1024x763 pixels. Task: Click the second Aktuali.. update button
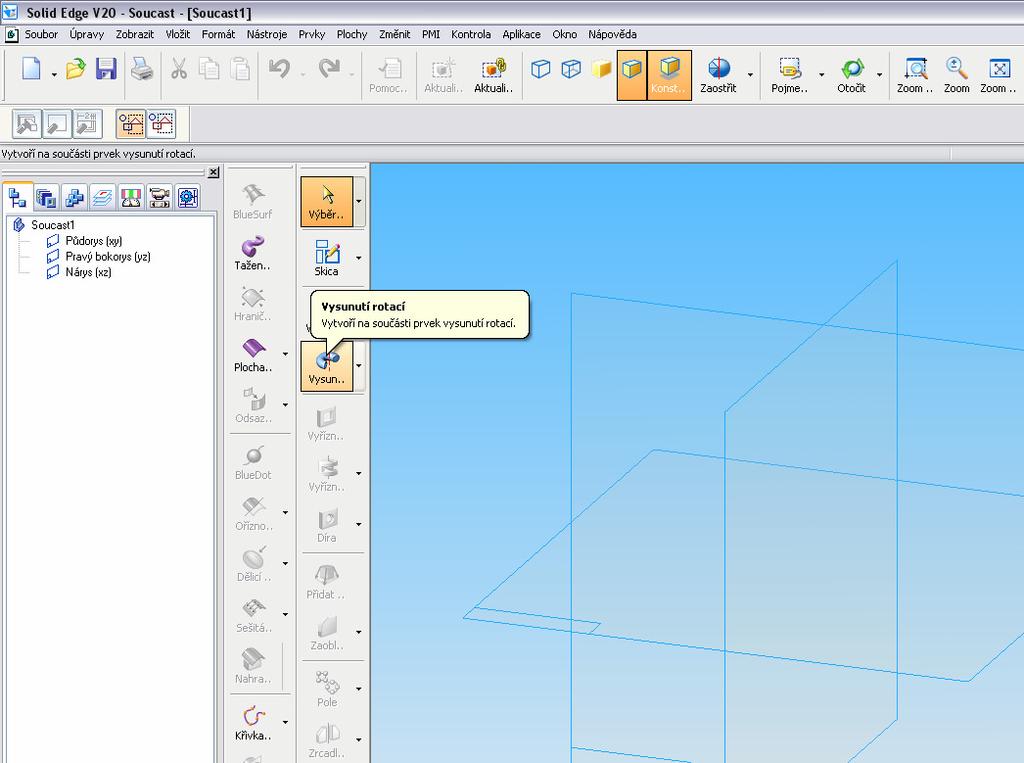pyautogui.click(x=494, y=75)
